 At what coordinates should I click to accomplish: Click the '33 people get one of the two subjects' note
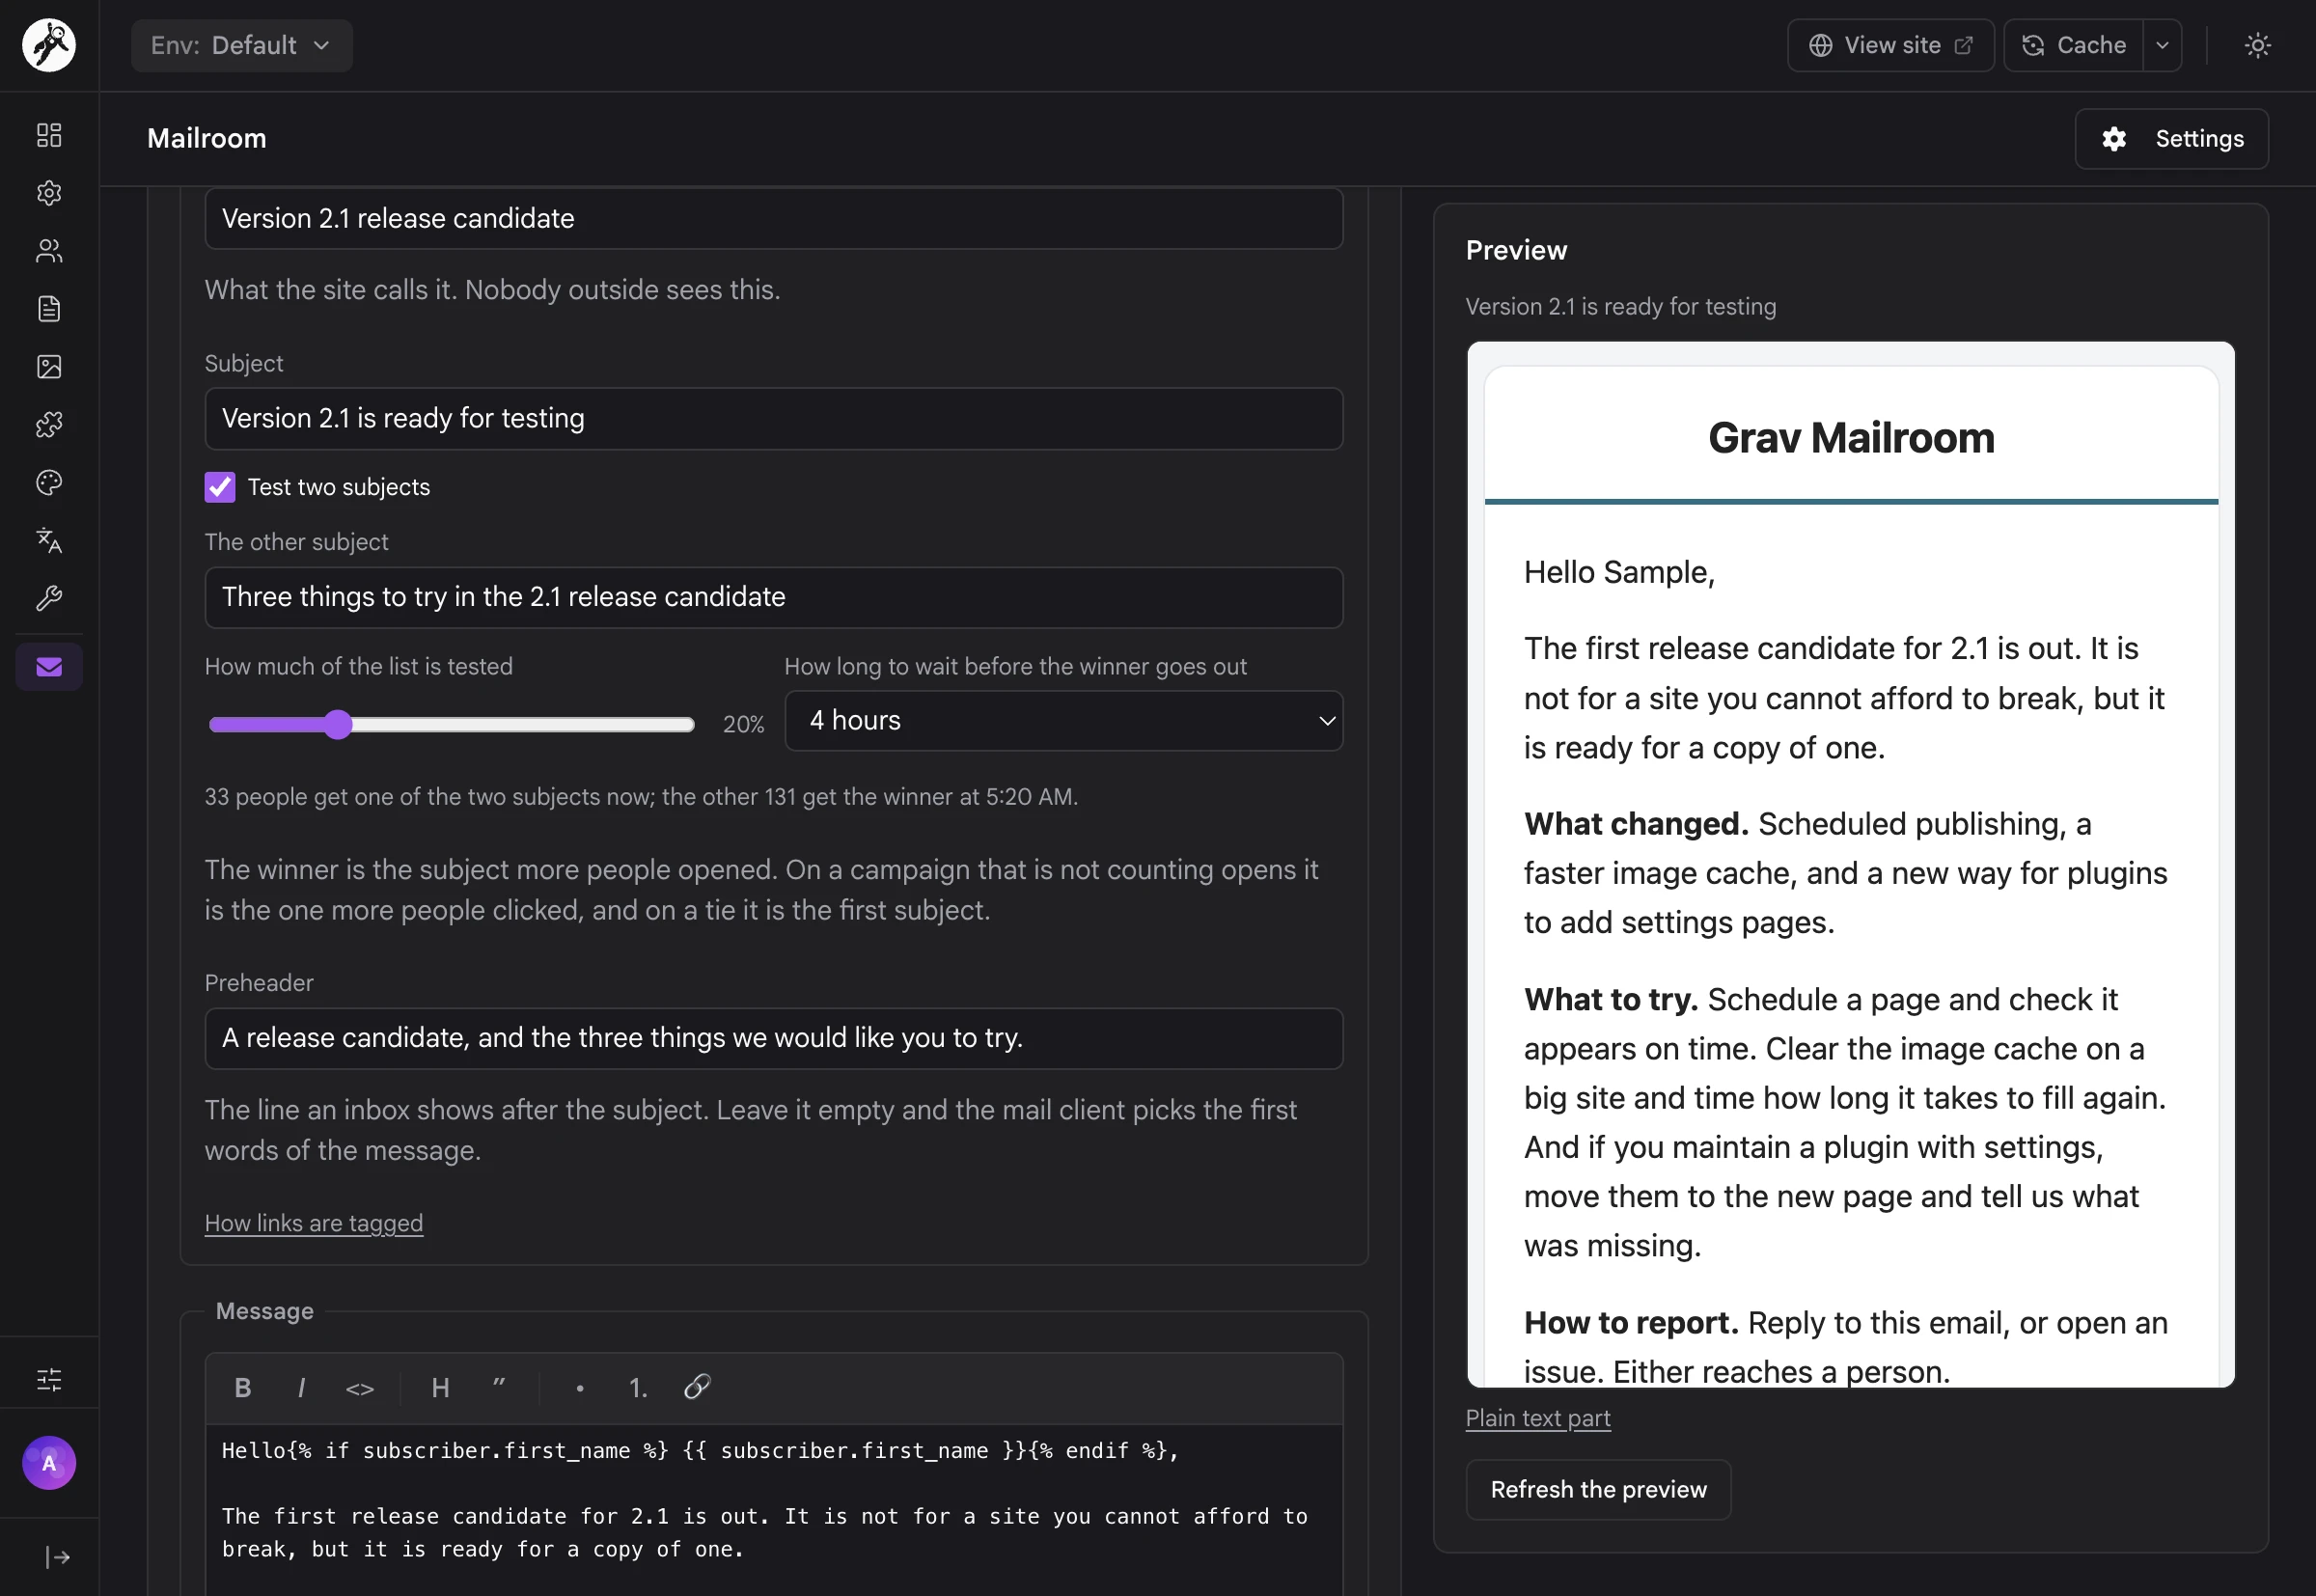pos(641,797)
